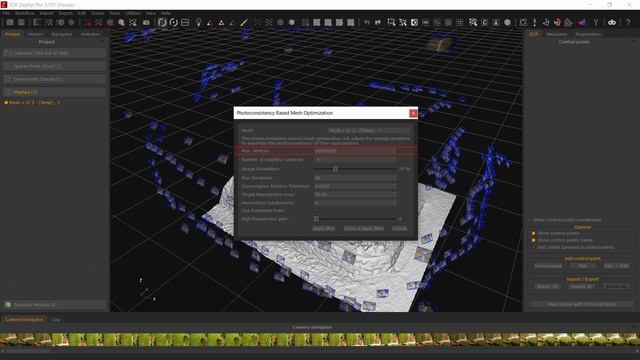Expand the Textured Meshes section
Screen dimensions: 640x360
(54, 305)
